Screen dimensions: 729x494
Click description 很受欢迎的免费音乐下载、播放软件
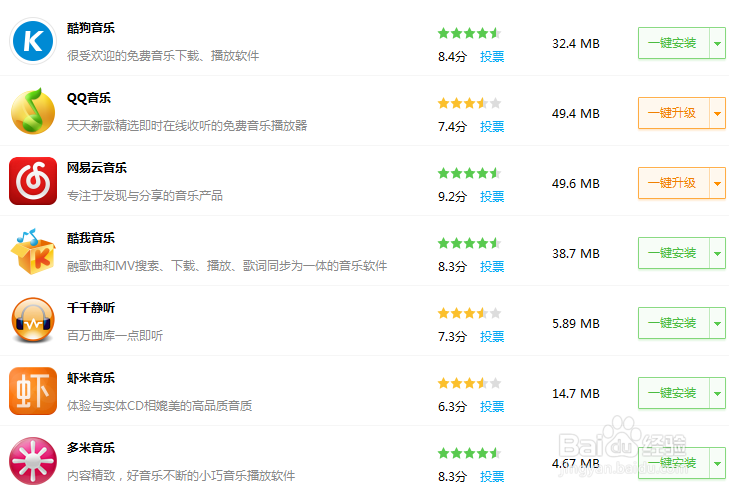[x=163, y=56]
